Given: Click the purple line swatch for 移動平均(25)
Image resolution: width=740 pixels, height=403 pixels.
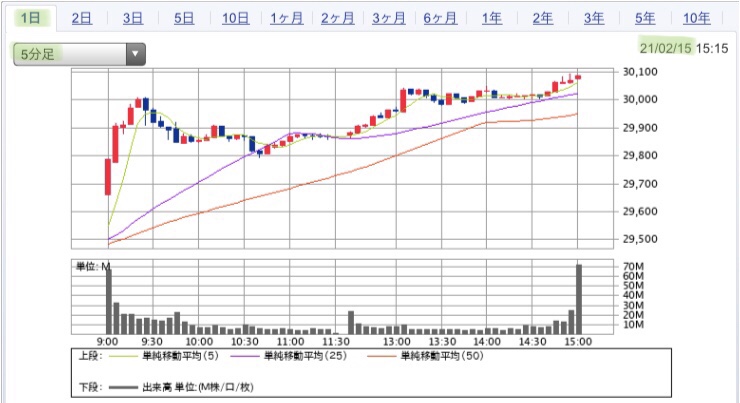Looking at the screenshot, I should click(244, 357).
